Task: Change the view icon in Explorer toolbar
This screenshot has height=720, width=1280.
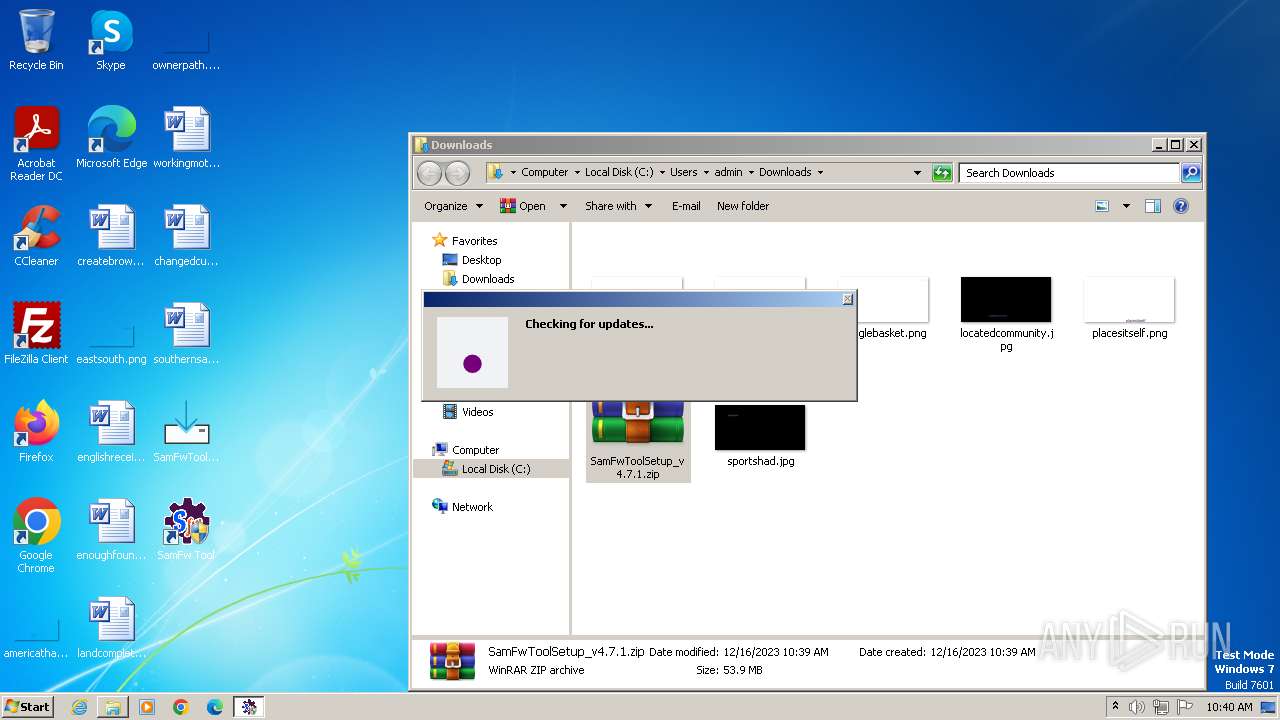Action: tap(1102, 206)
